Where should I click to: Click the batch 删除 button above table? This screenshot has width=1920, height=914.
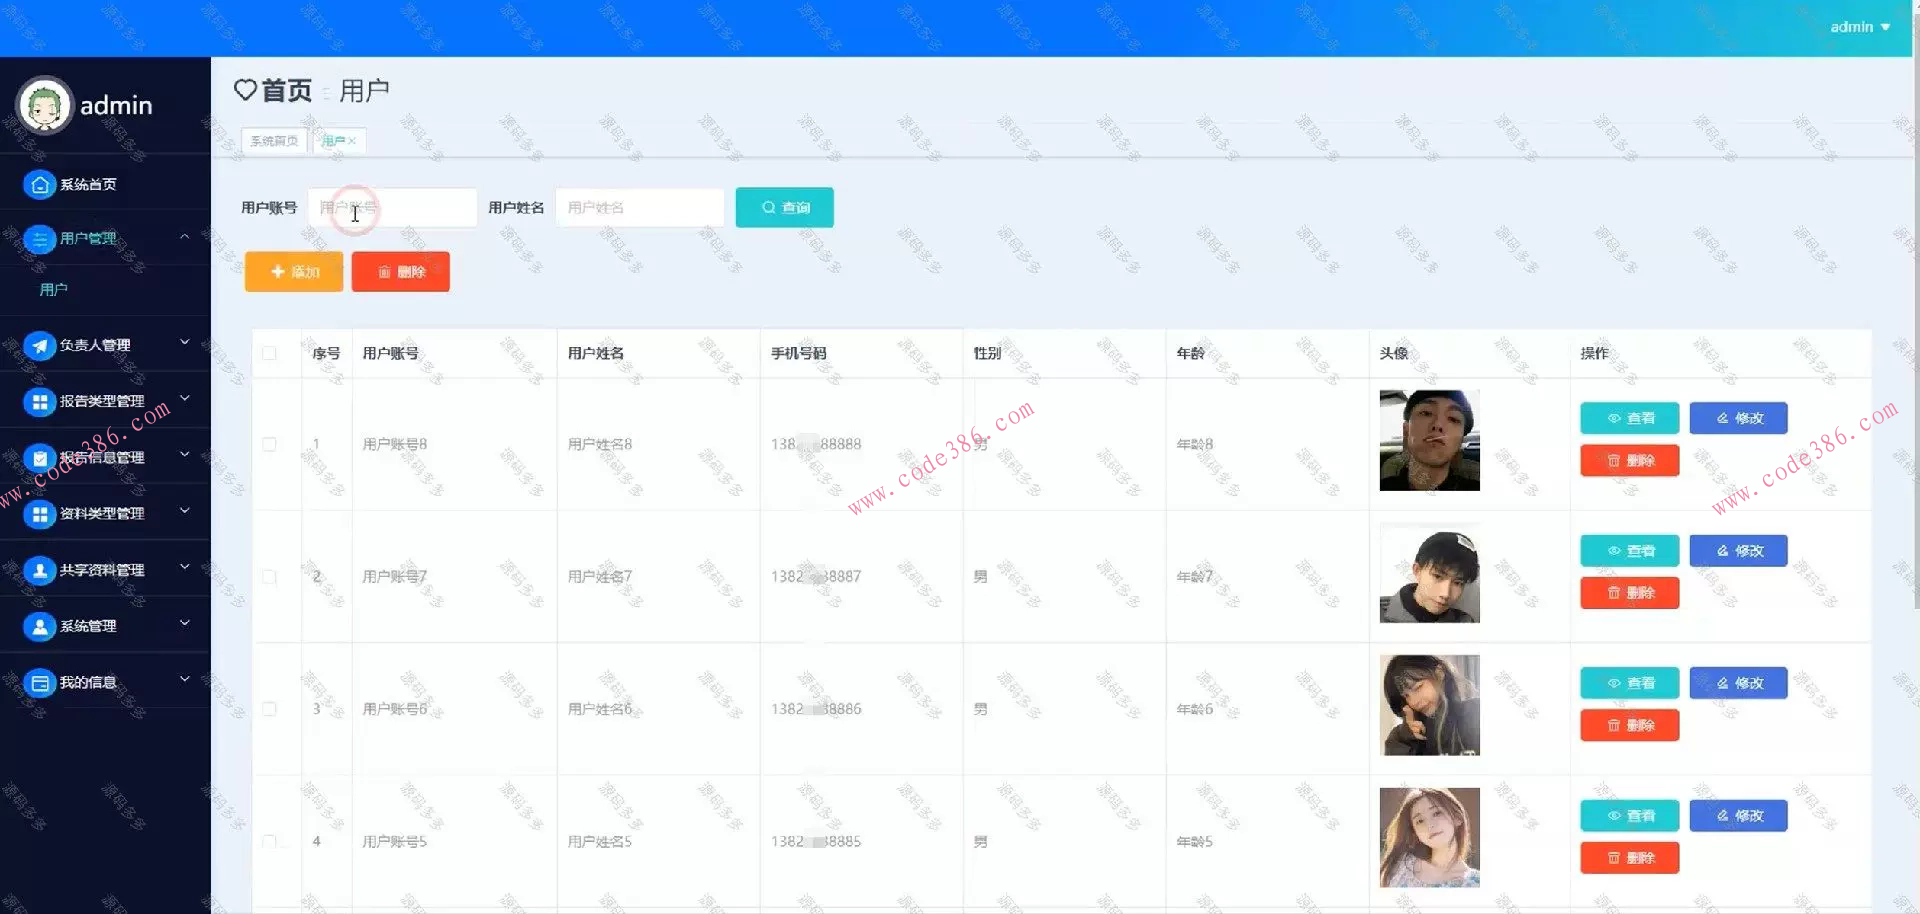pos(401,272)
